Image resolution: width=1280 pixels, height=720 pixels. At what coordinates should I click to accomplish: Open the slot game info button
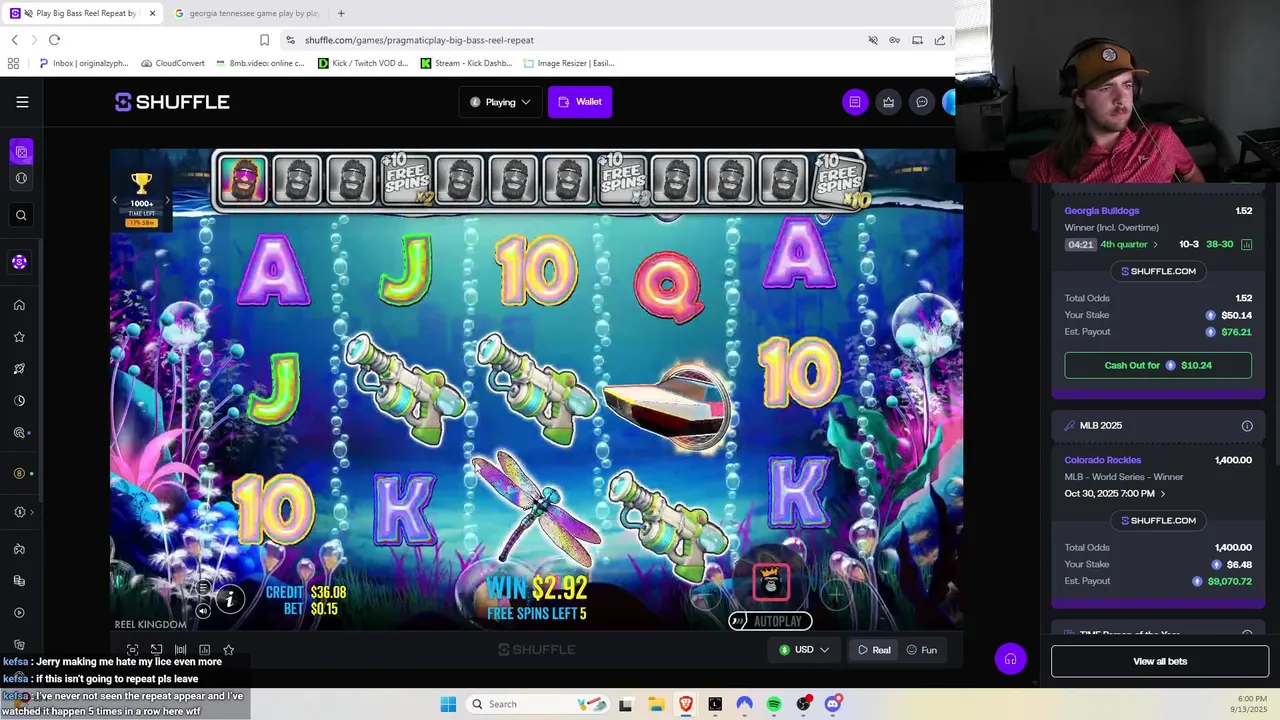[x=230, y=599]
